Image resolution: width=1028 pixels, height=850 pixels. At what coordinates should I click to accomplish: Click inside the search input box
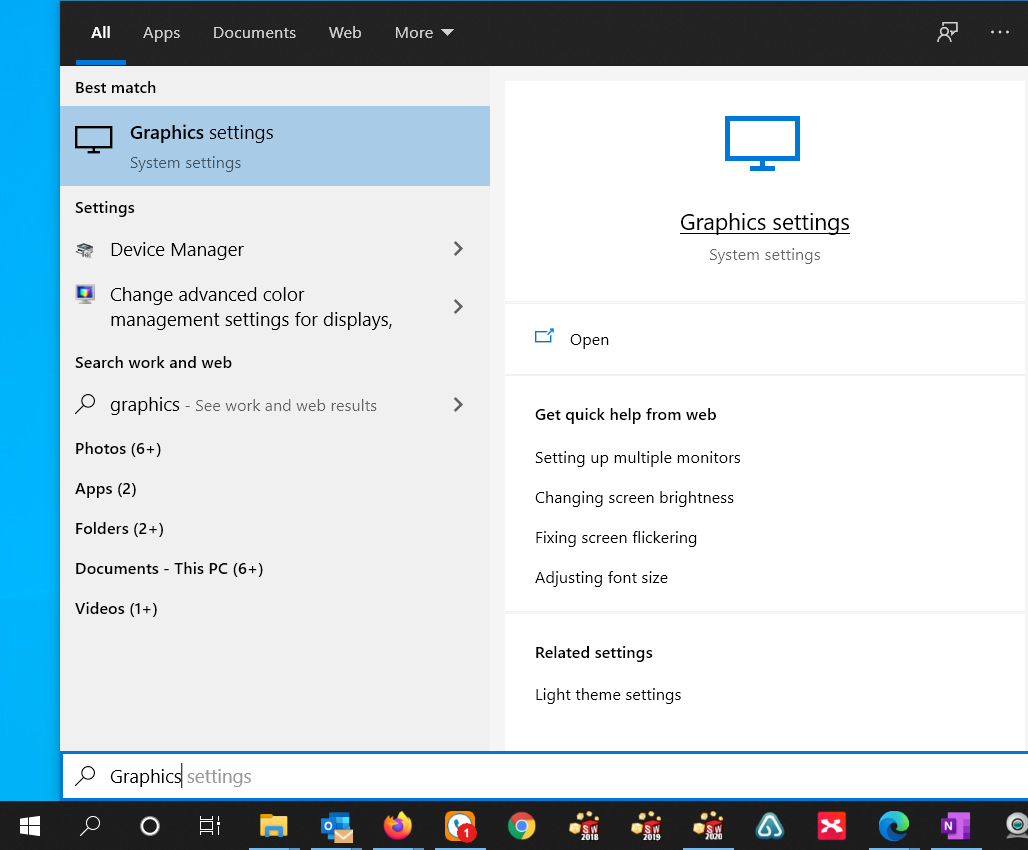click(x=300, y=776)
